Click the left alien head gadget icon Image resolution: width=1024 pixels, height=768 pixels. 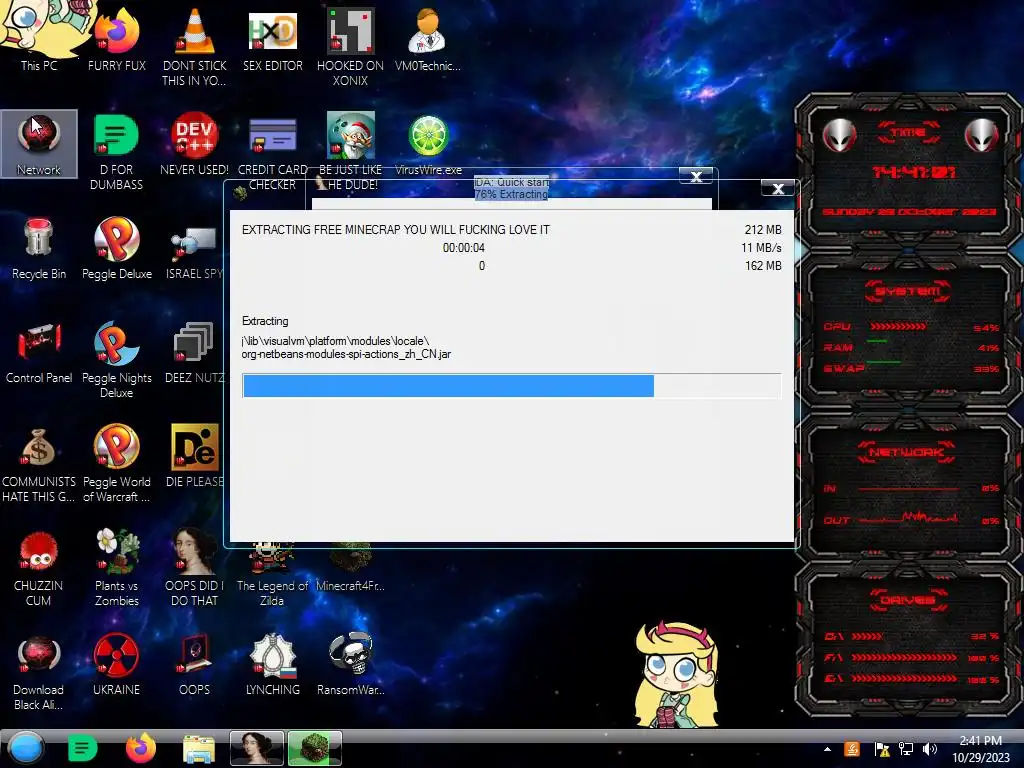click(839, 135)
